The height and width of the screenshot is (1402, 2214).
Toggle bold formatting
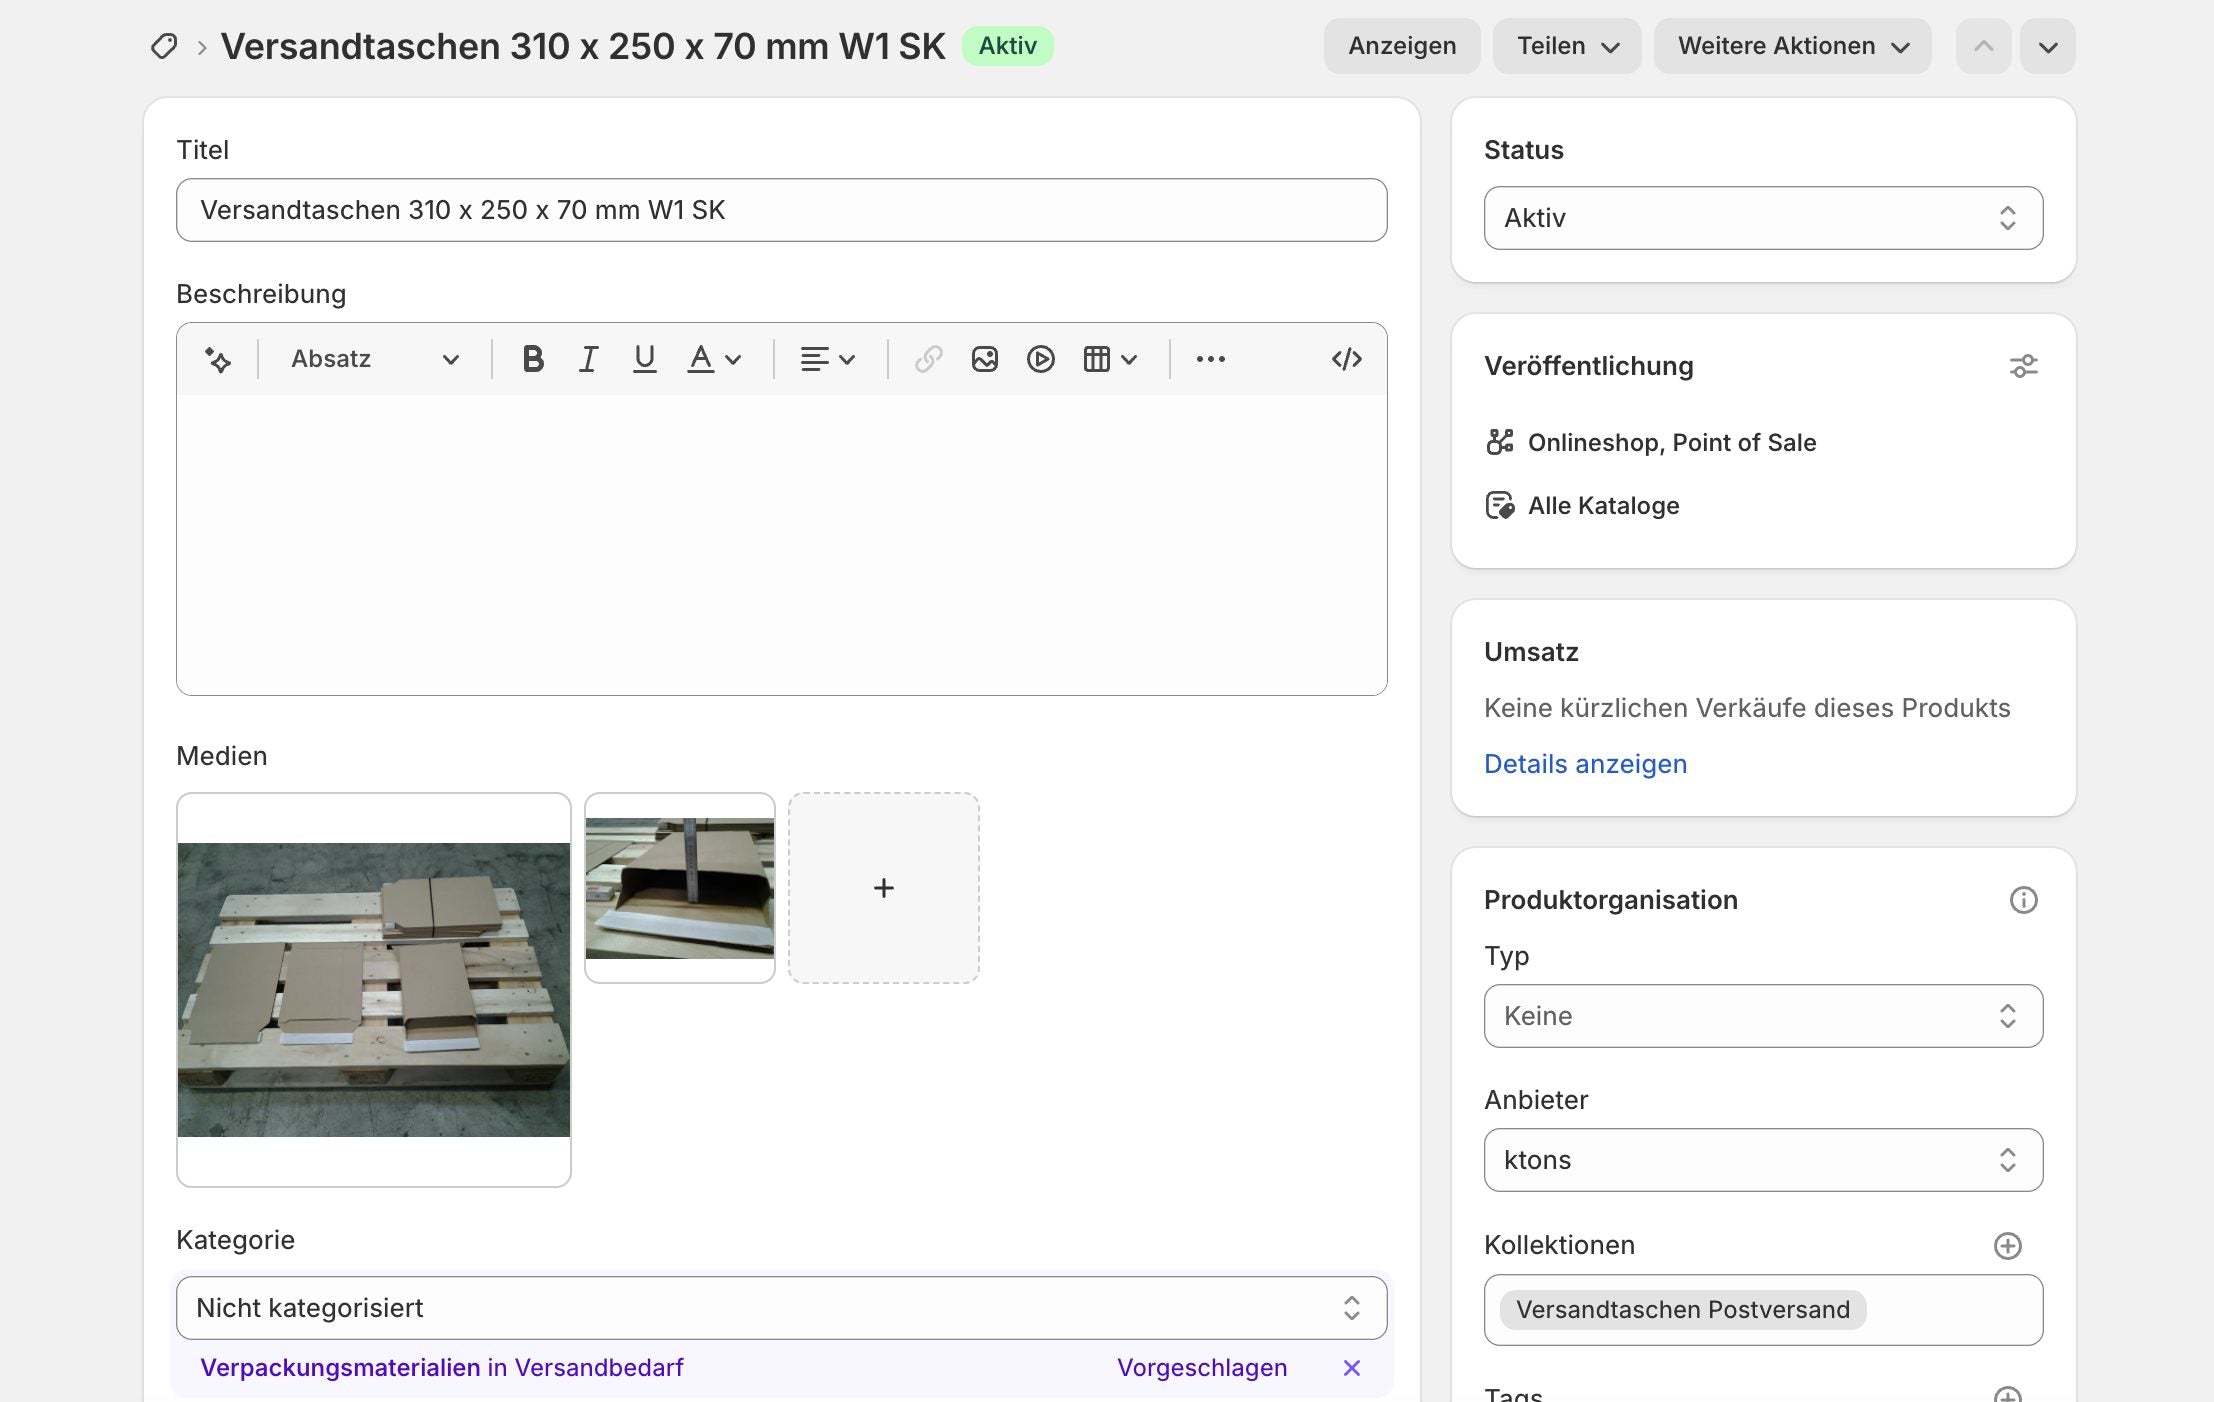tap(533, 359)
